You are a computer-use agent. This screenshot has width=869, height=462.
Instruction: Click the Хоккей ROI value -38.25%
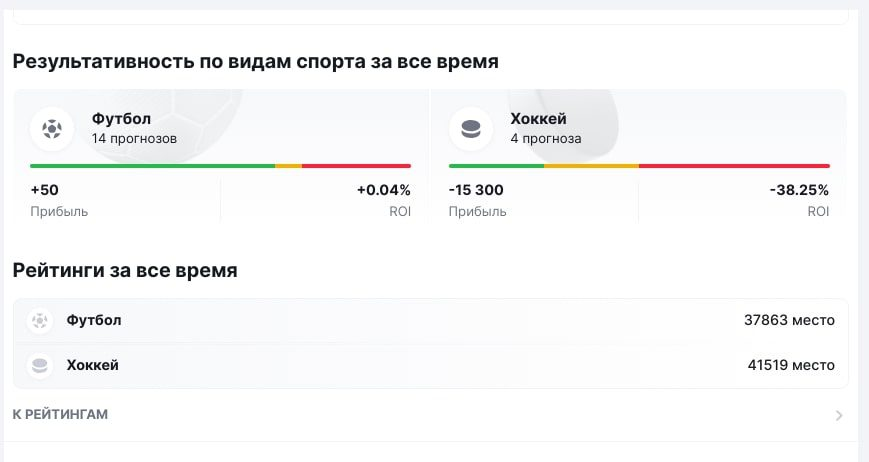click(x=799, y=190)
